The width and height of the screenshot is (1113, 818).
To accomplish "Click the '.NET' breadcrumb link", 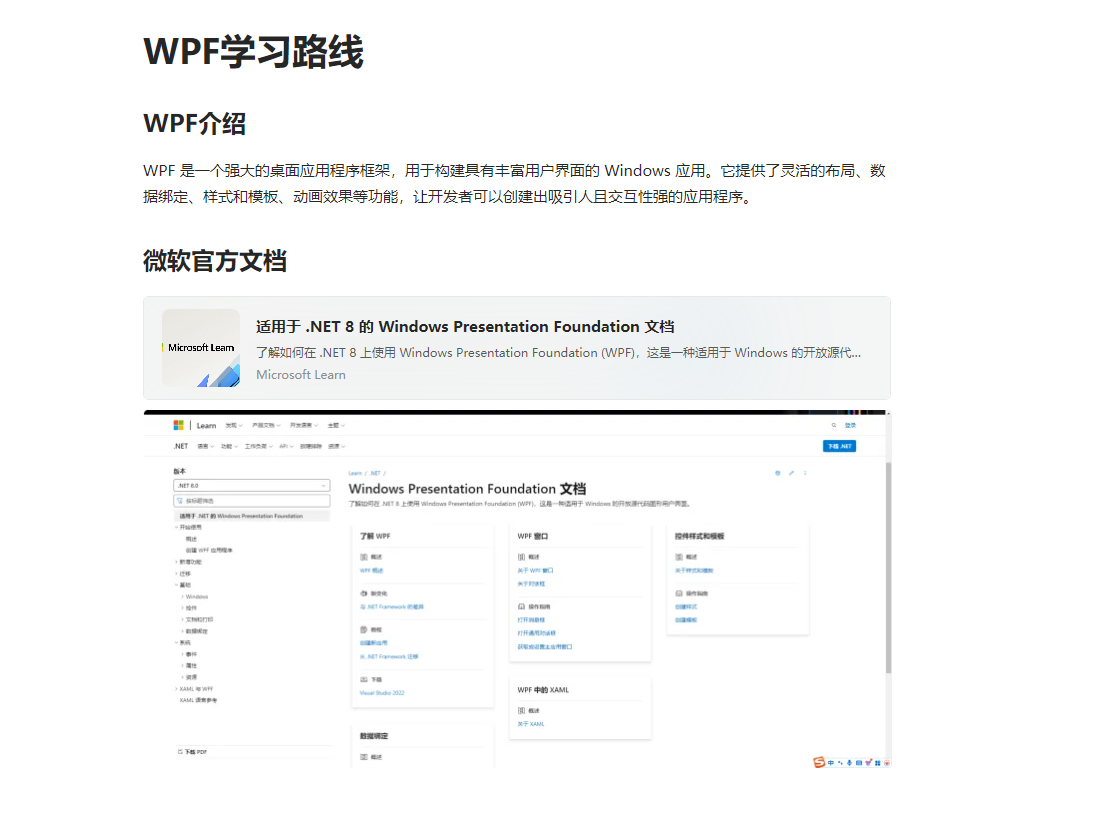I will pos(375,473).
